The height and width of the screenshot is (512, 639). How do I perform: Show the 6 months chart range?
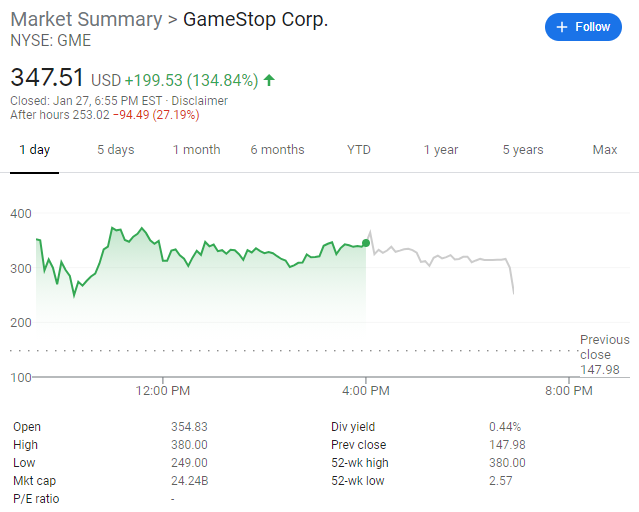tap(277, 150)
